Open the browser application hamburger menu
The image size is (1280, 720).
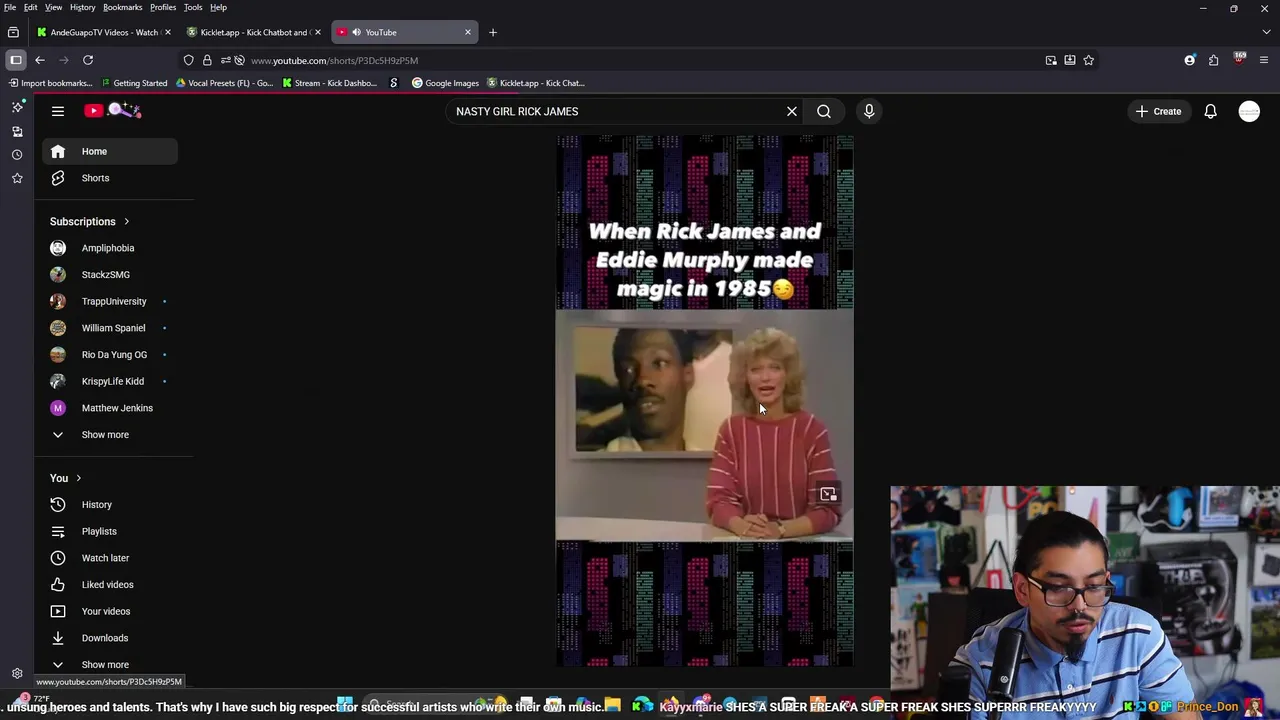point(1264,60)
